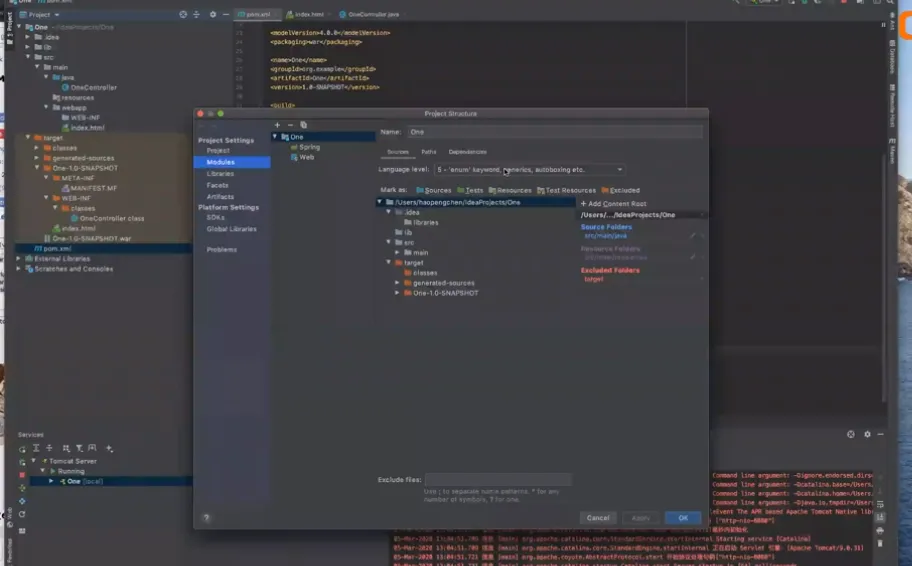Switch to the Sources tab
Viewport: 912px width, 566px height.
coord(398,152)
